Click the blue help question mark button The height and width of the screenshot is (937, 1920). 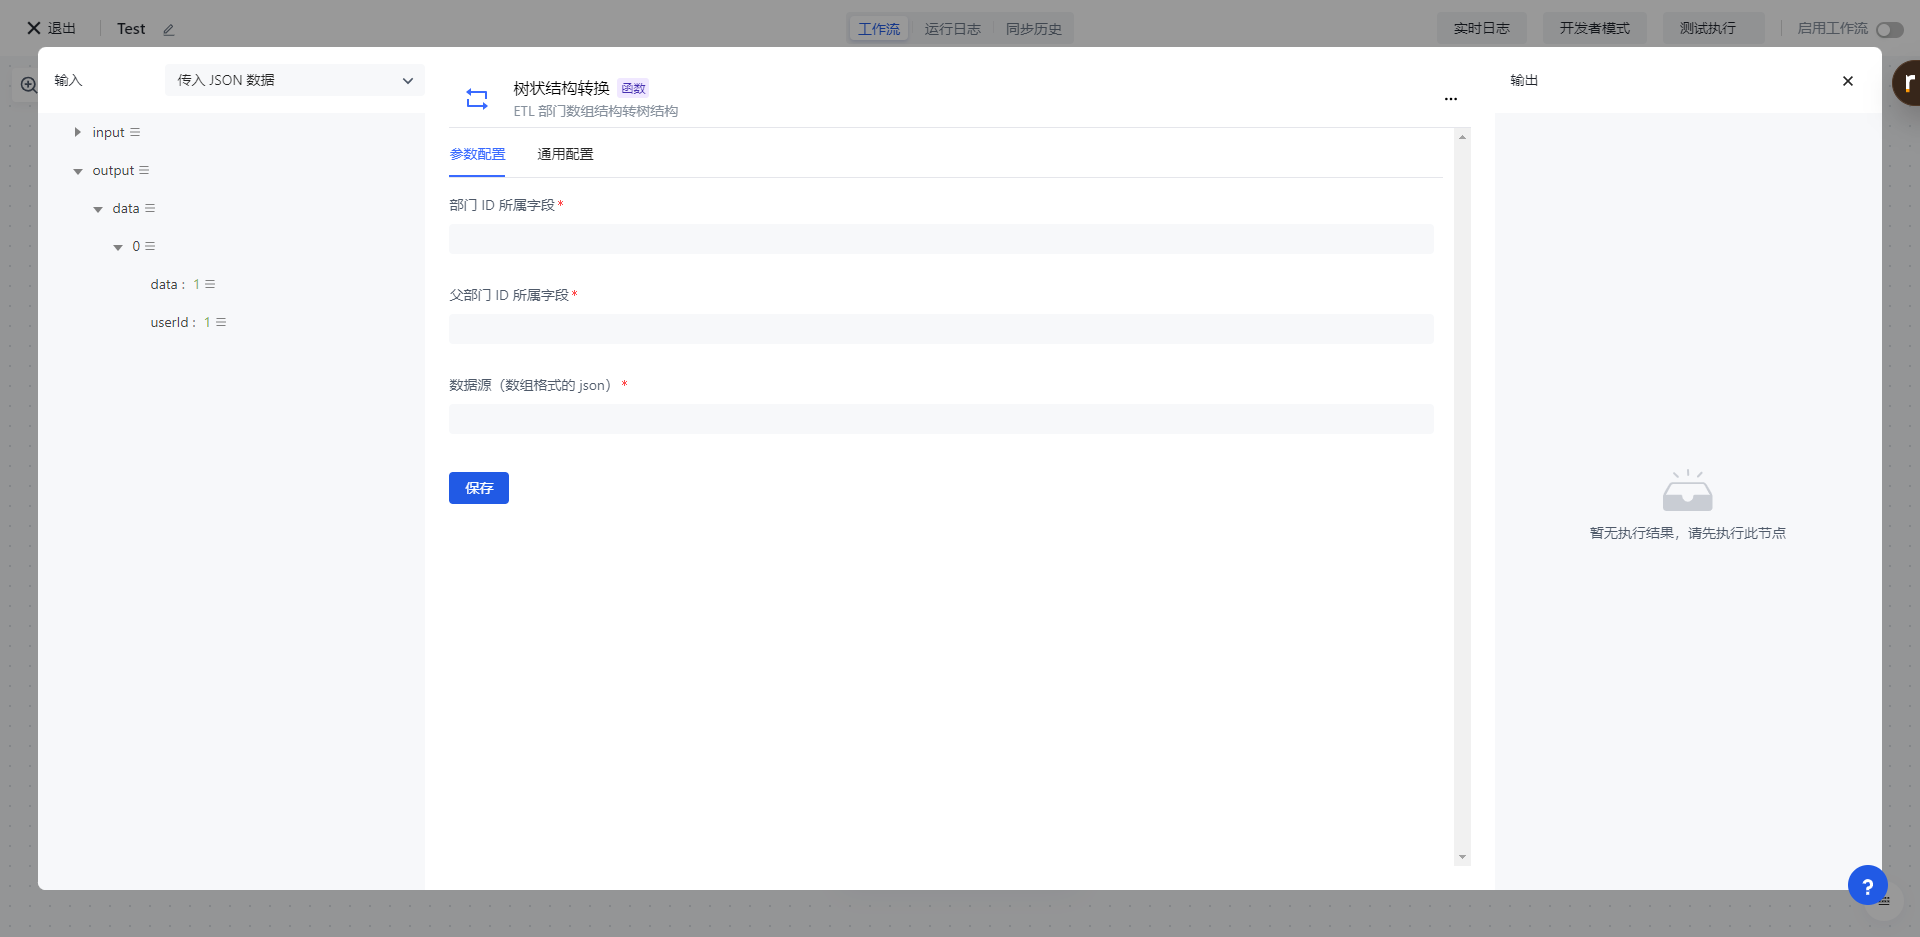point(1867,886)
